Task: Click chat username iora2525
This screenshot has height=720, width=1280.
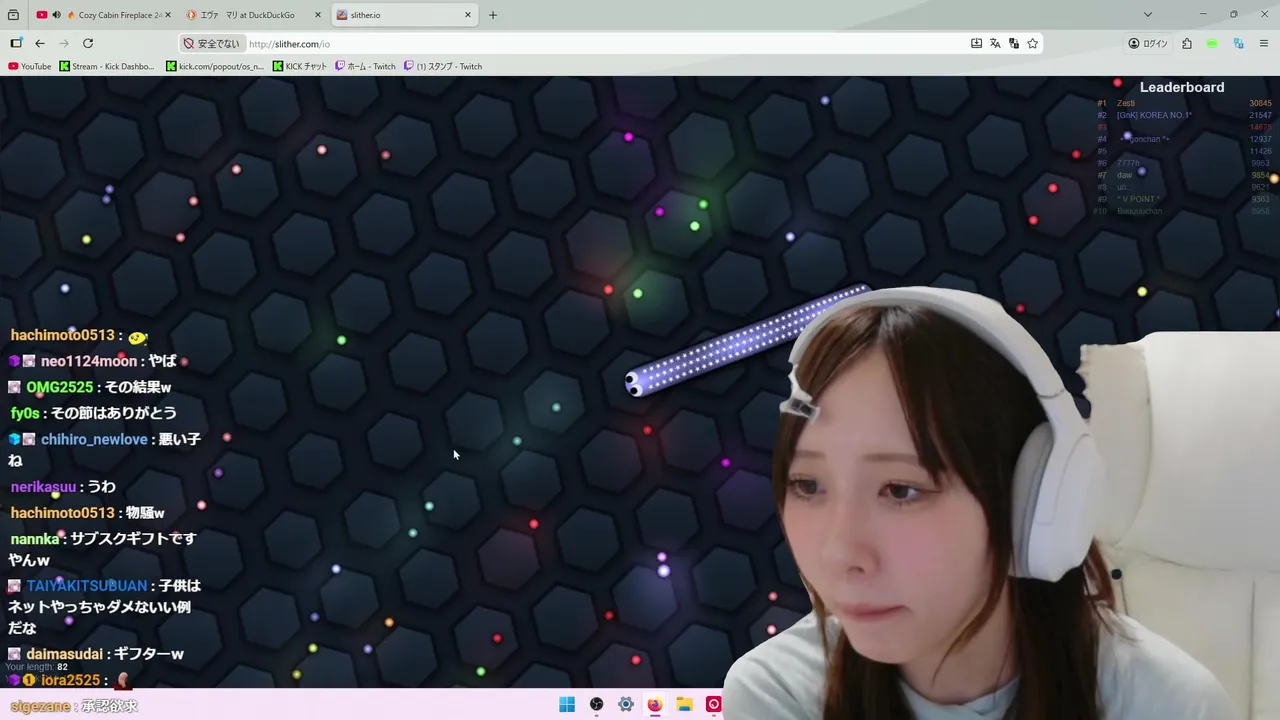Action: point(70,680)
